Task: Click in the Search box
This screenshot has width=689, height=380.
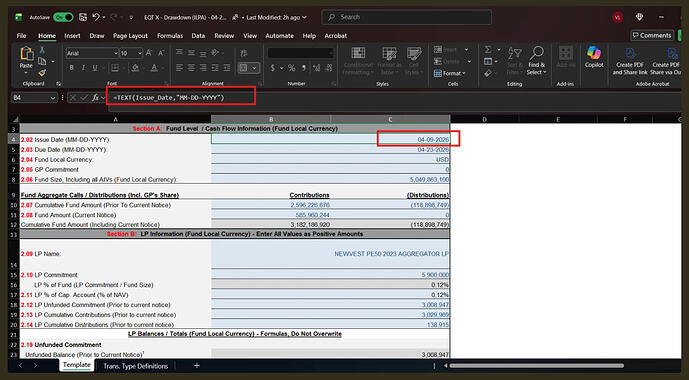Action: point(407,17)
